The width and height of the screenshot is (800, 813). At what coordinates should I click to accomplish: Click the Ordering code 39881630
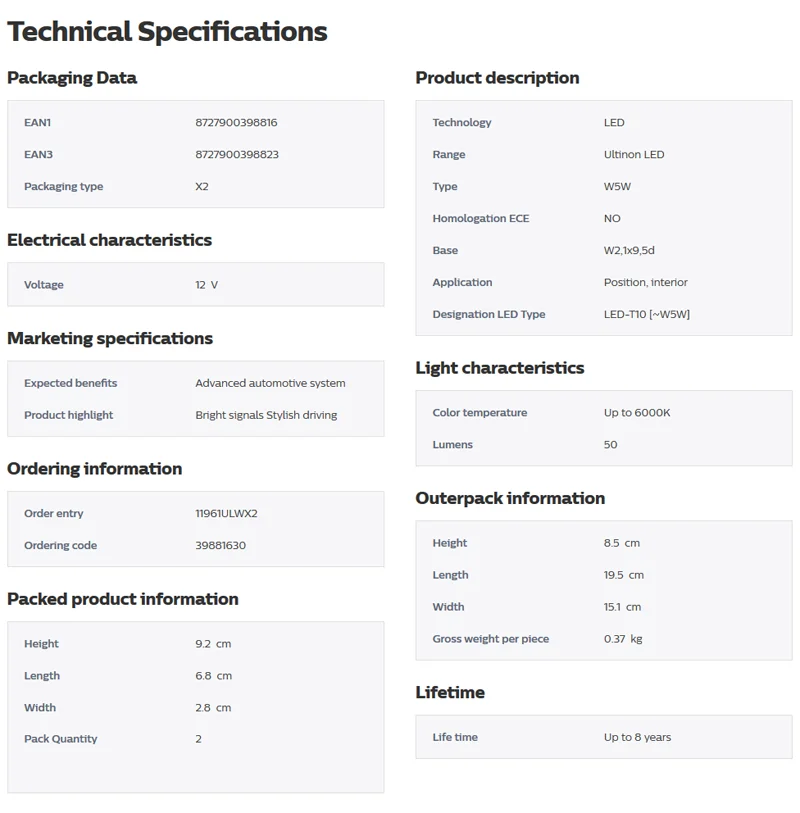click(x=220, y=545)
